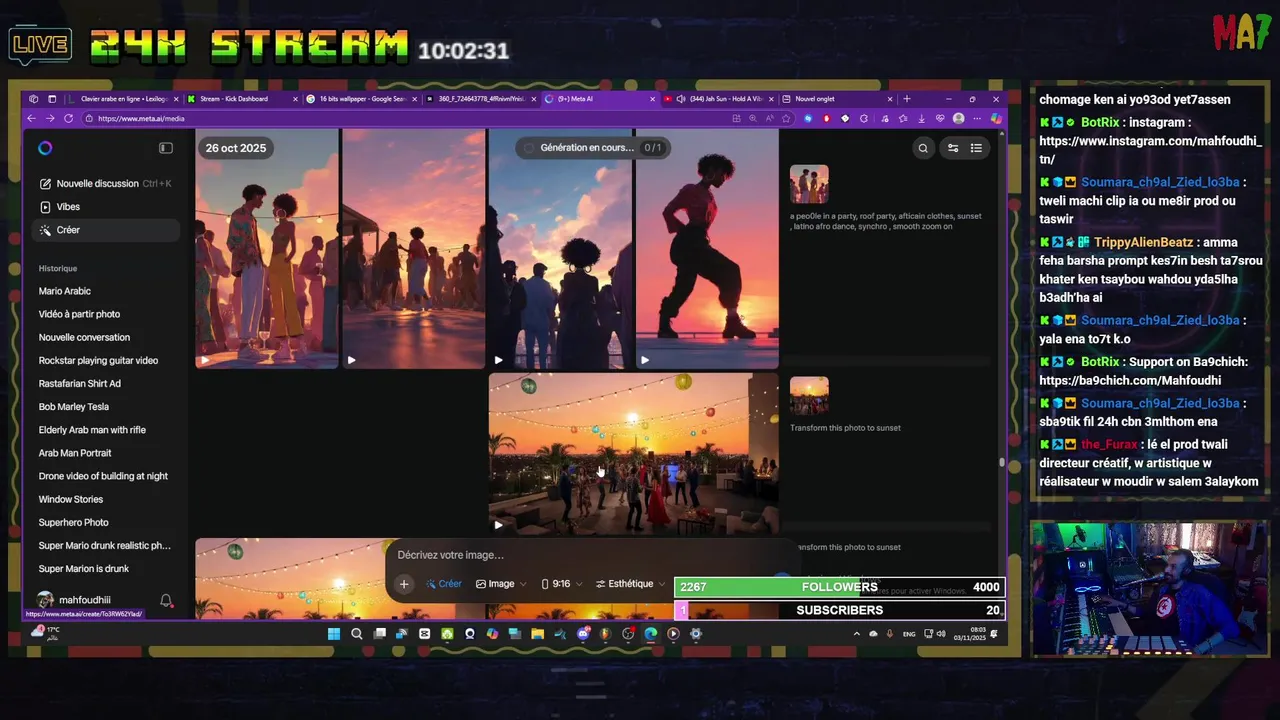Open Bob Marley Tesla history item
1280x720 pixels.
(x=73, y=407)
